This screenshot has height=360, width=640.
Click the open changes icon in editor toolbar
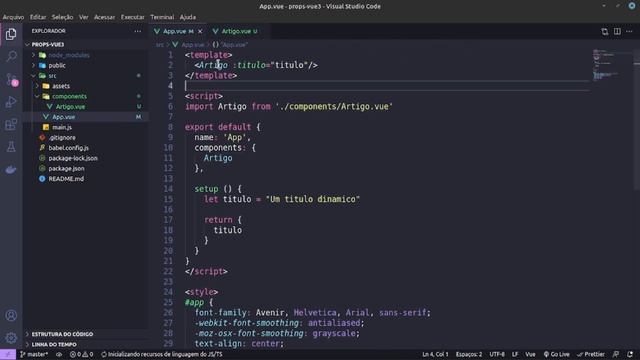[604, 31]
